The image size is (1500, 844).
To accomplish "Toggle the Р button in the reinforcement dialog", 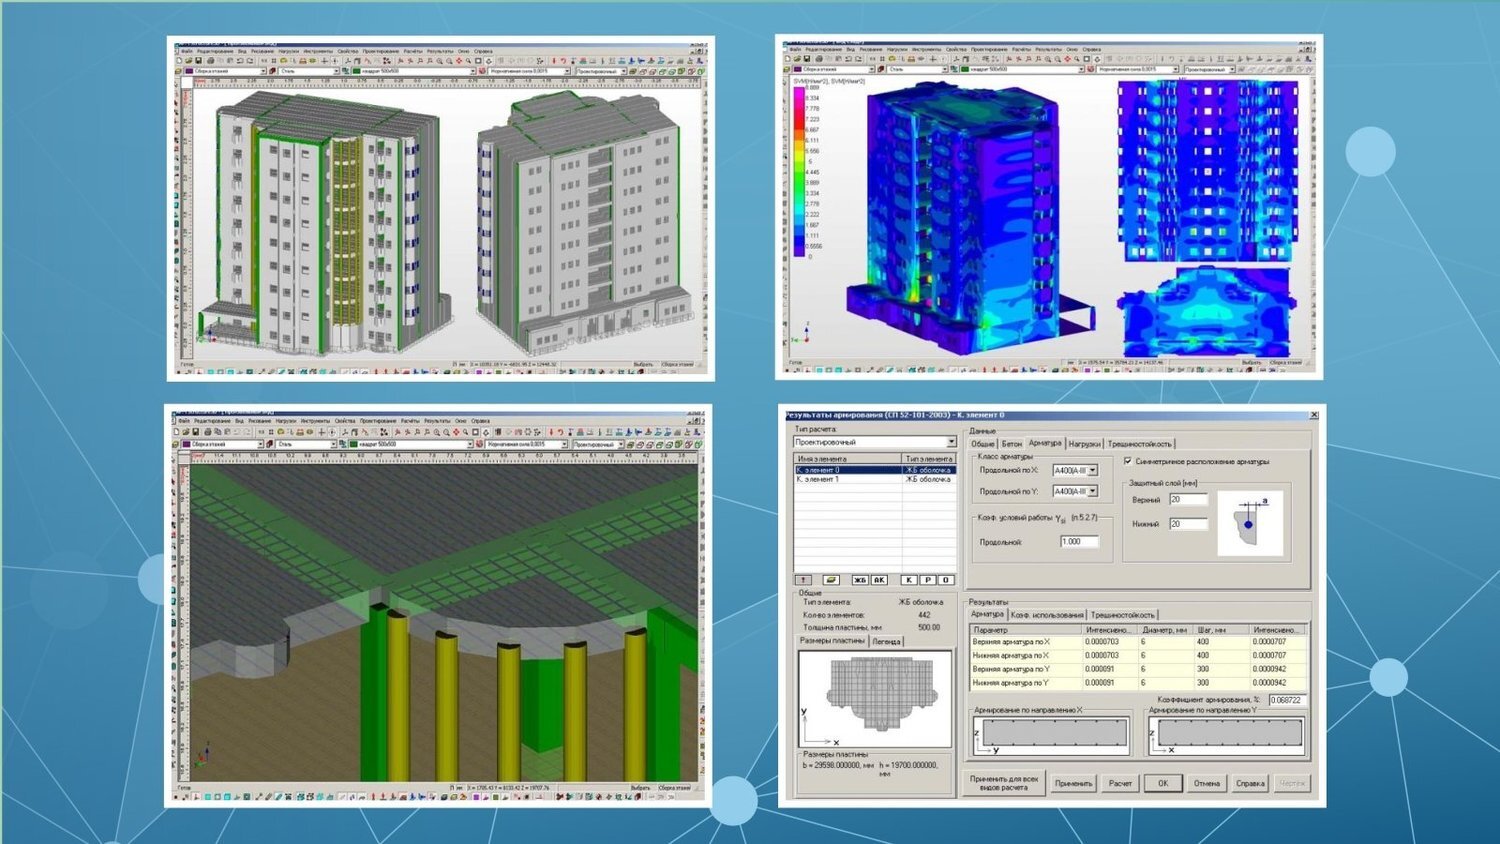I will coord(927,579).
